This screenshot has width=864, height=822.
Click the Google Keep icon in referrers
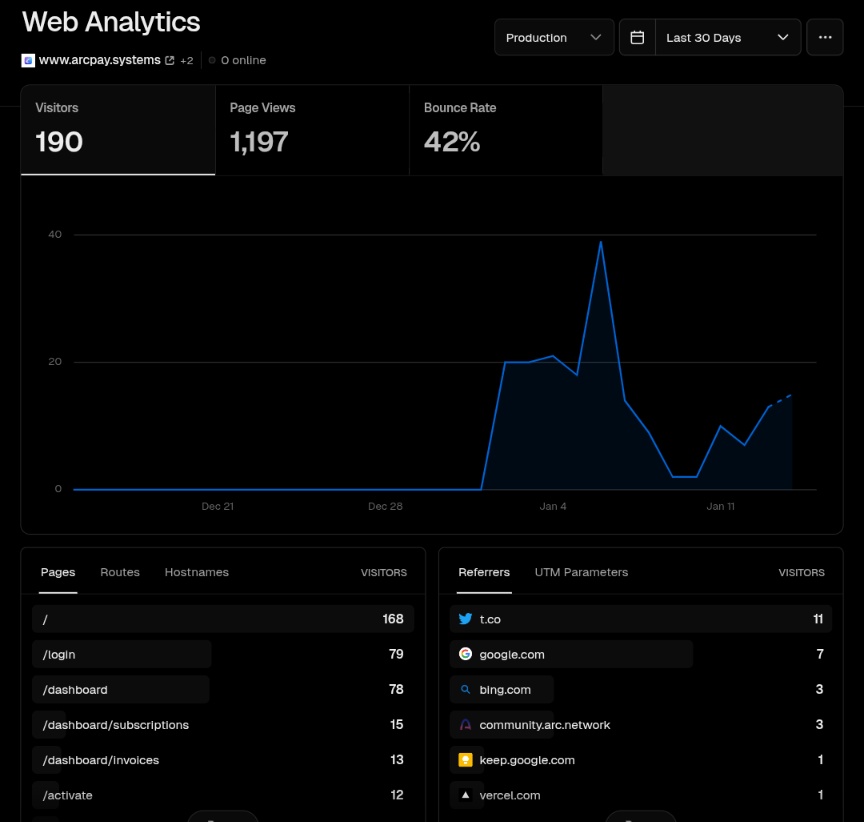click(465, 760)
